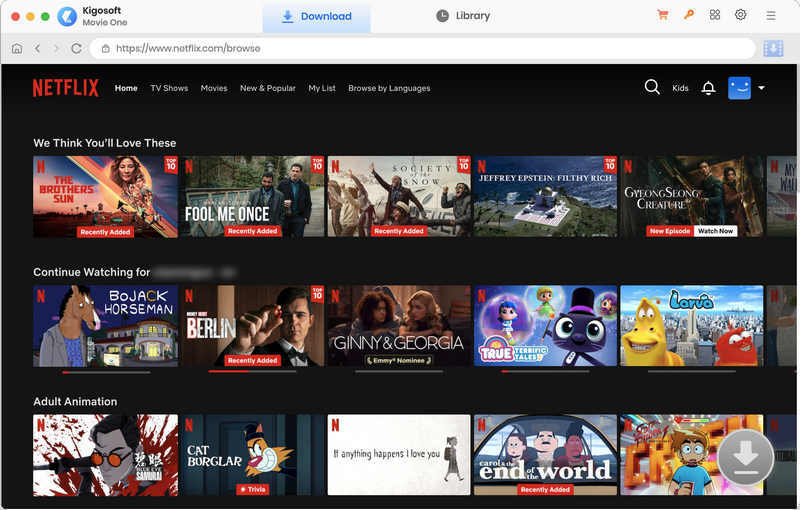Click the We Think You'll Love These heading
This screenshot has height=510, width=800.
[105, 143]
